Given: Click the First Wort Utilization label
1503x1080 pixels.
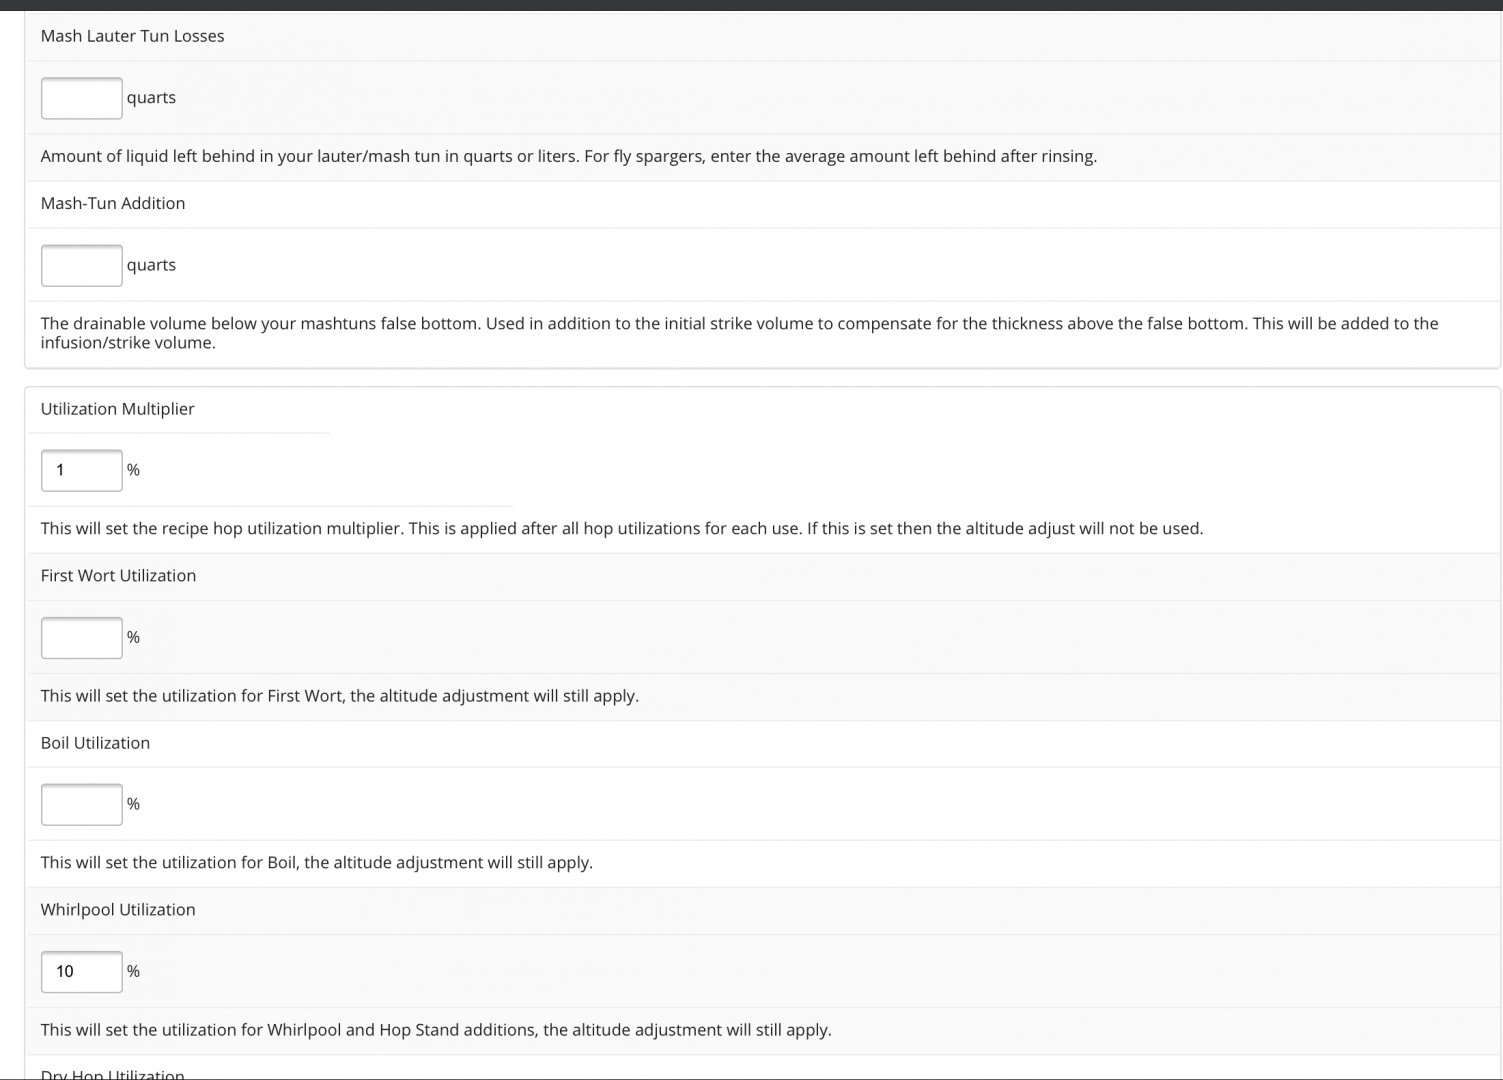Looking at the screenshot, I should [x=118, y=576].
